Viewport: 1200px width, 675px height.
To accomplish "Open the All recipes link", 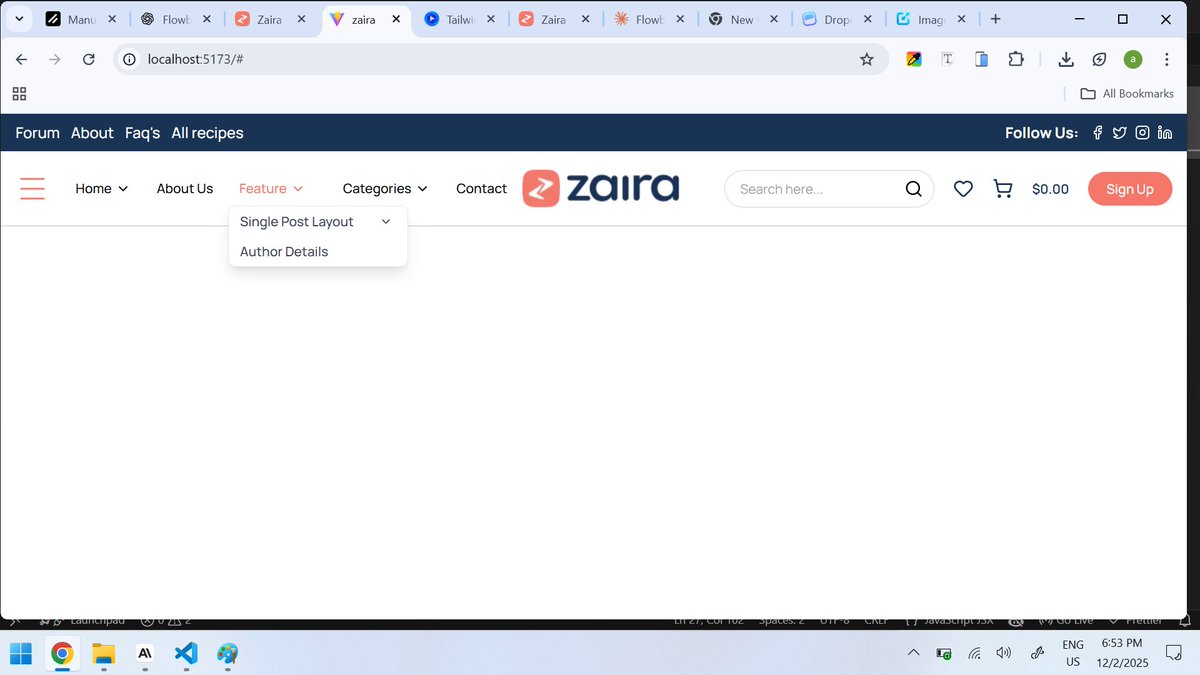I will point(207,132).
